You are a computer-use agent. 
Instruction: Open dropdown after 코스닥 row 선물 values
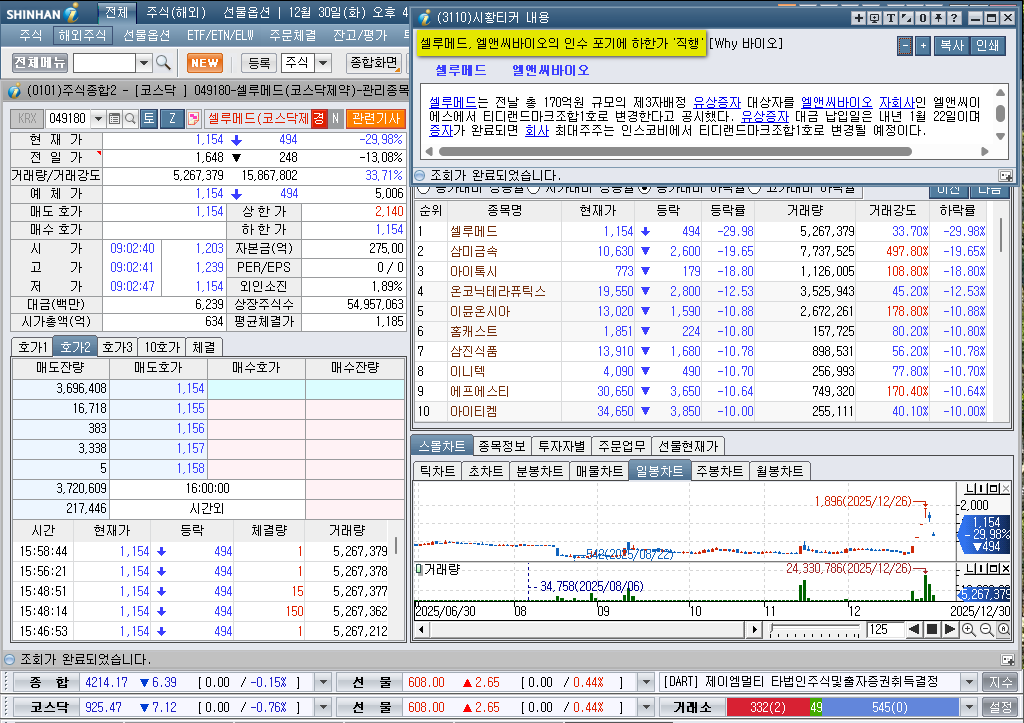[x=646, y=707]
